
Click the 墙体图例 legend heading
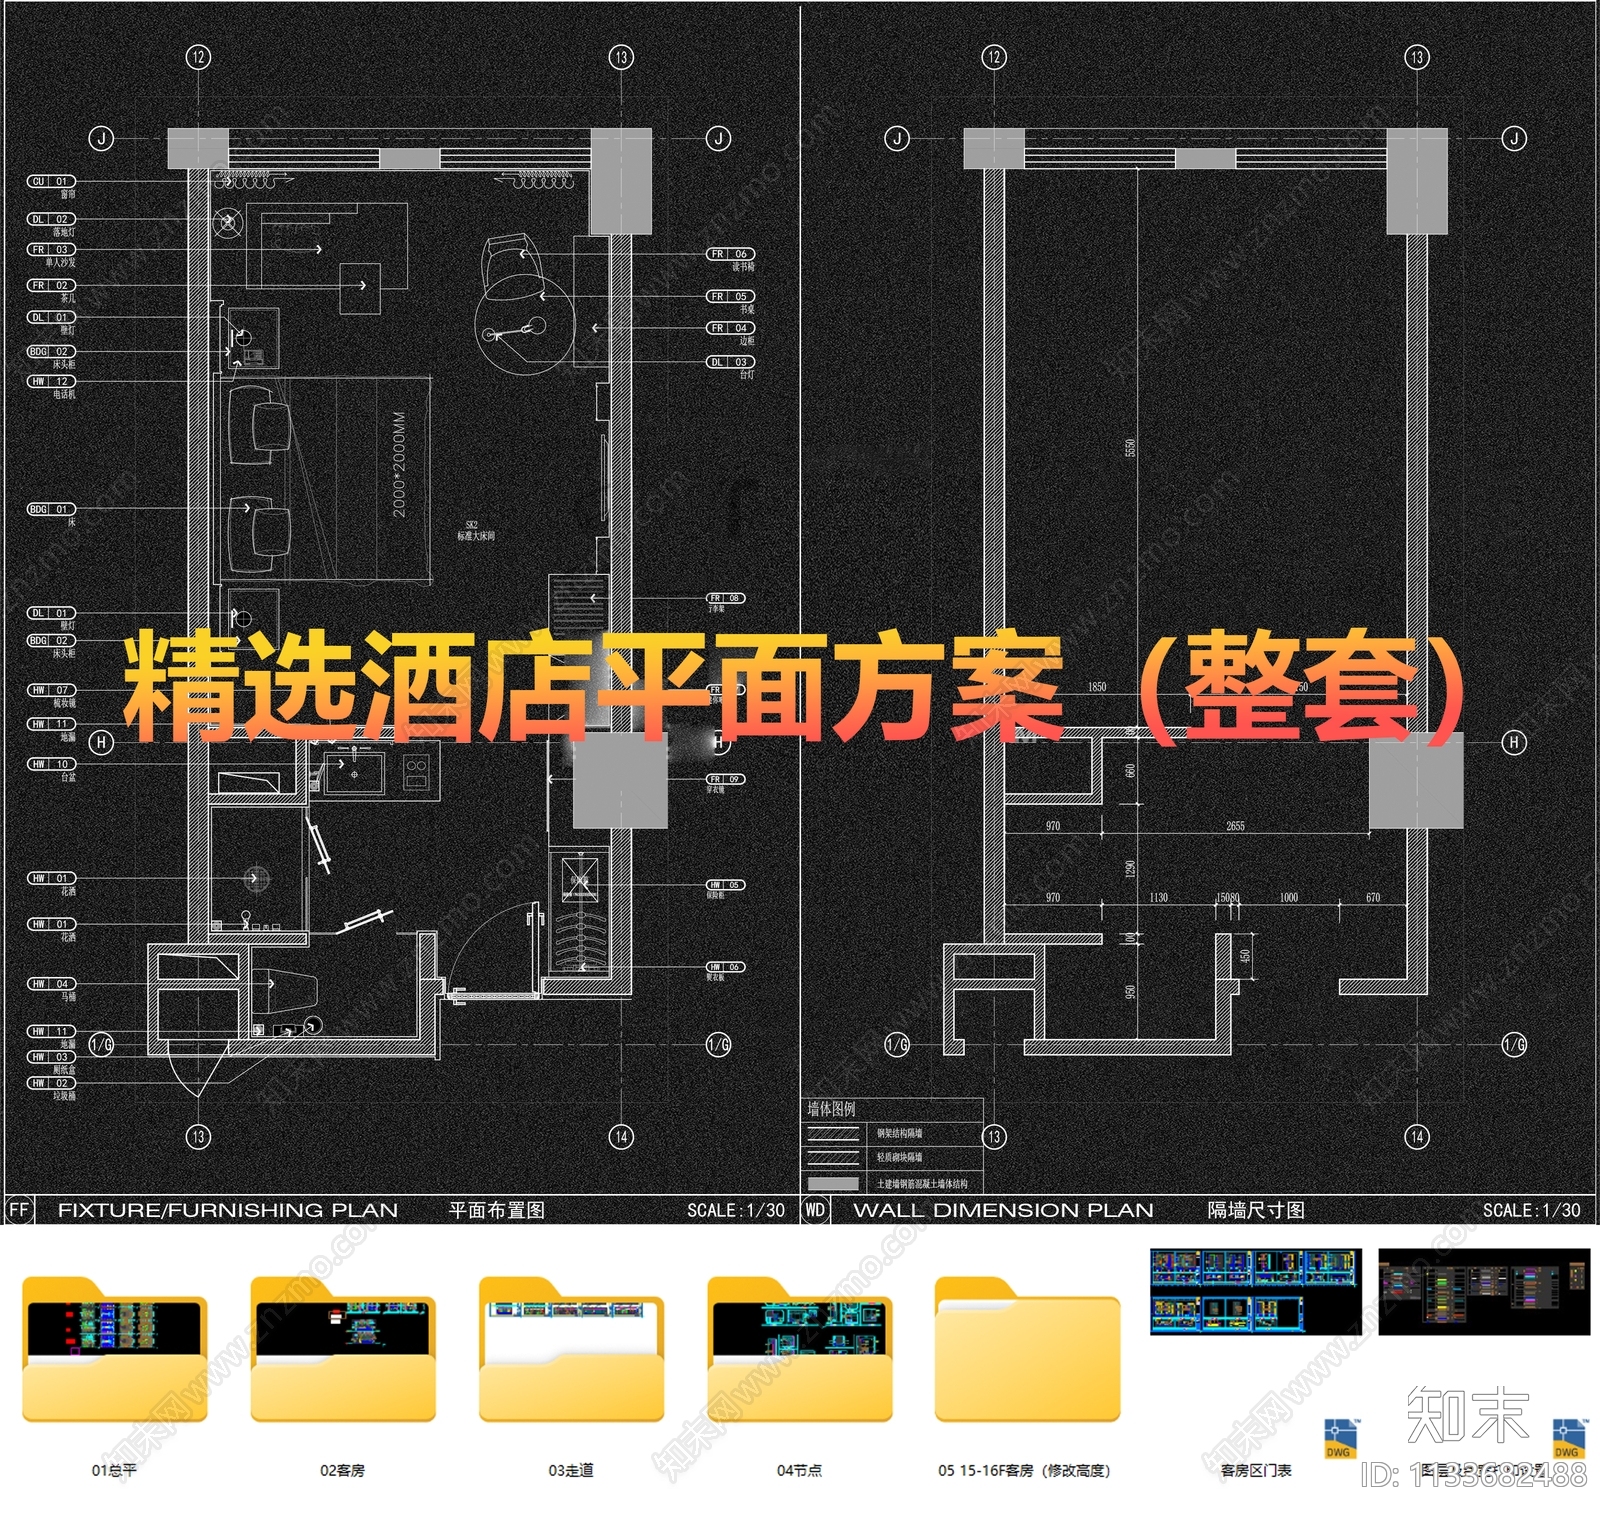[832, 1109]
